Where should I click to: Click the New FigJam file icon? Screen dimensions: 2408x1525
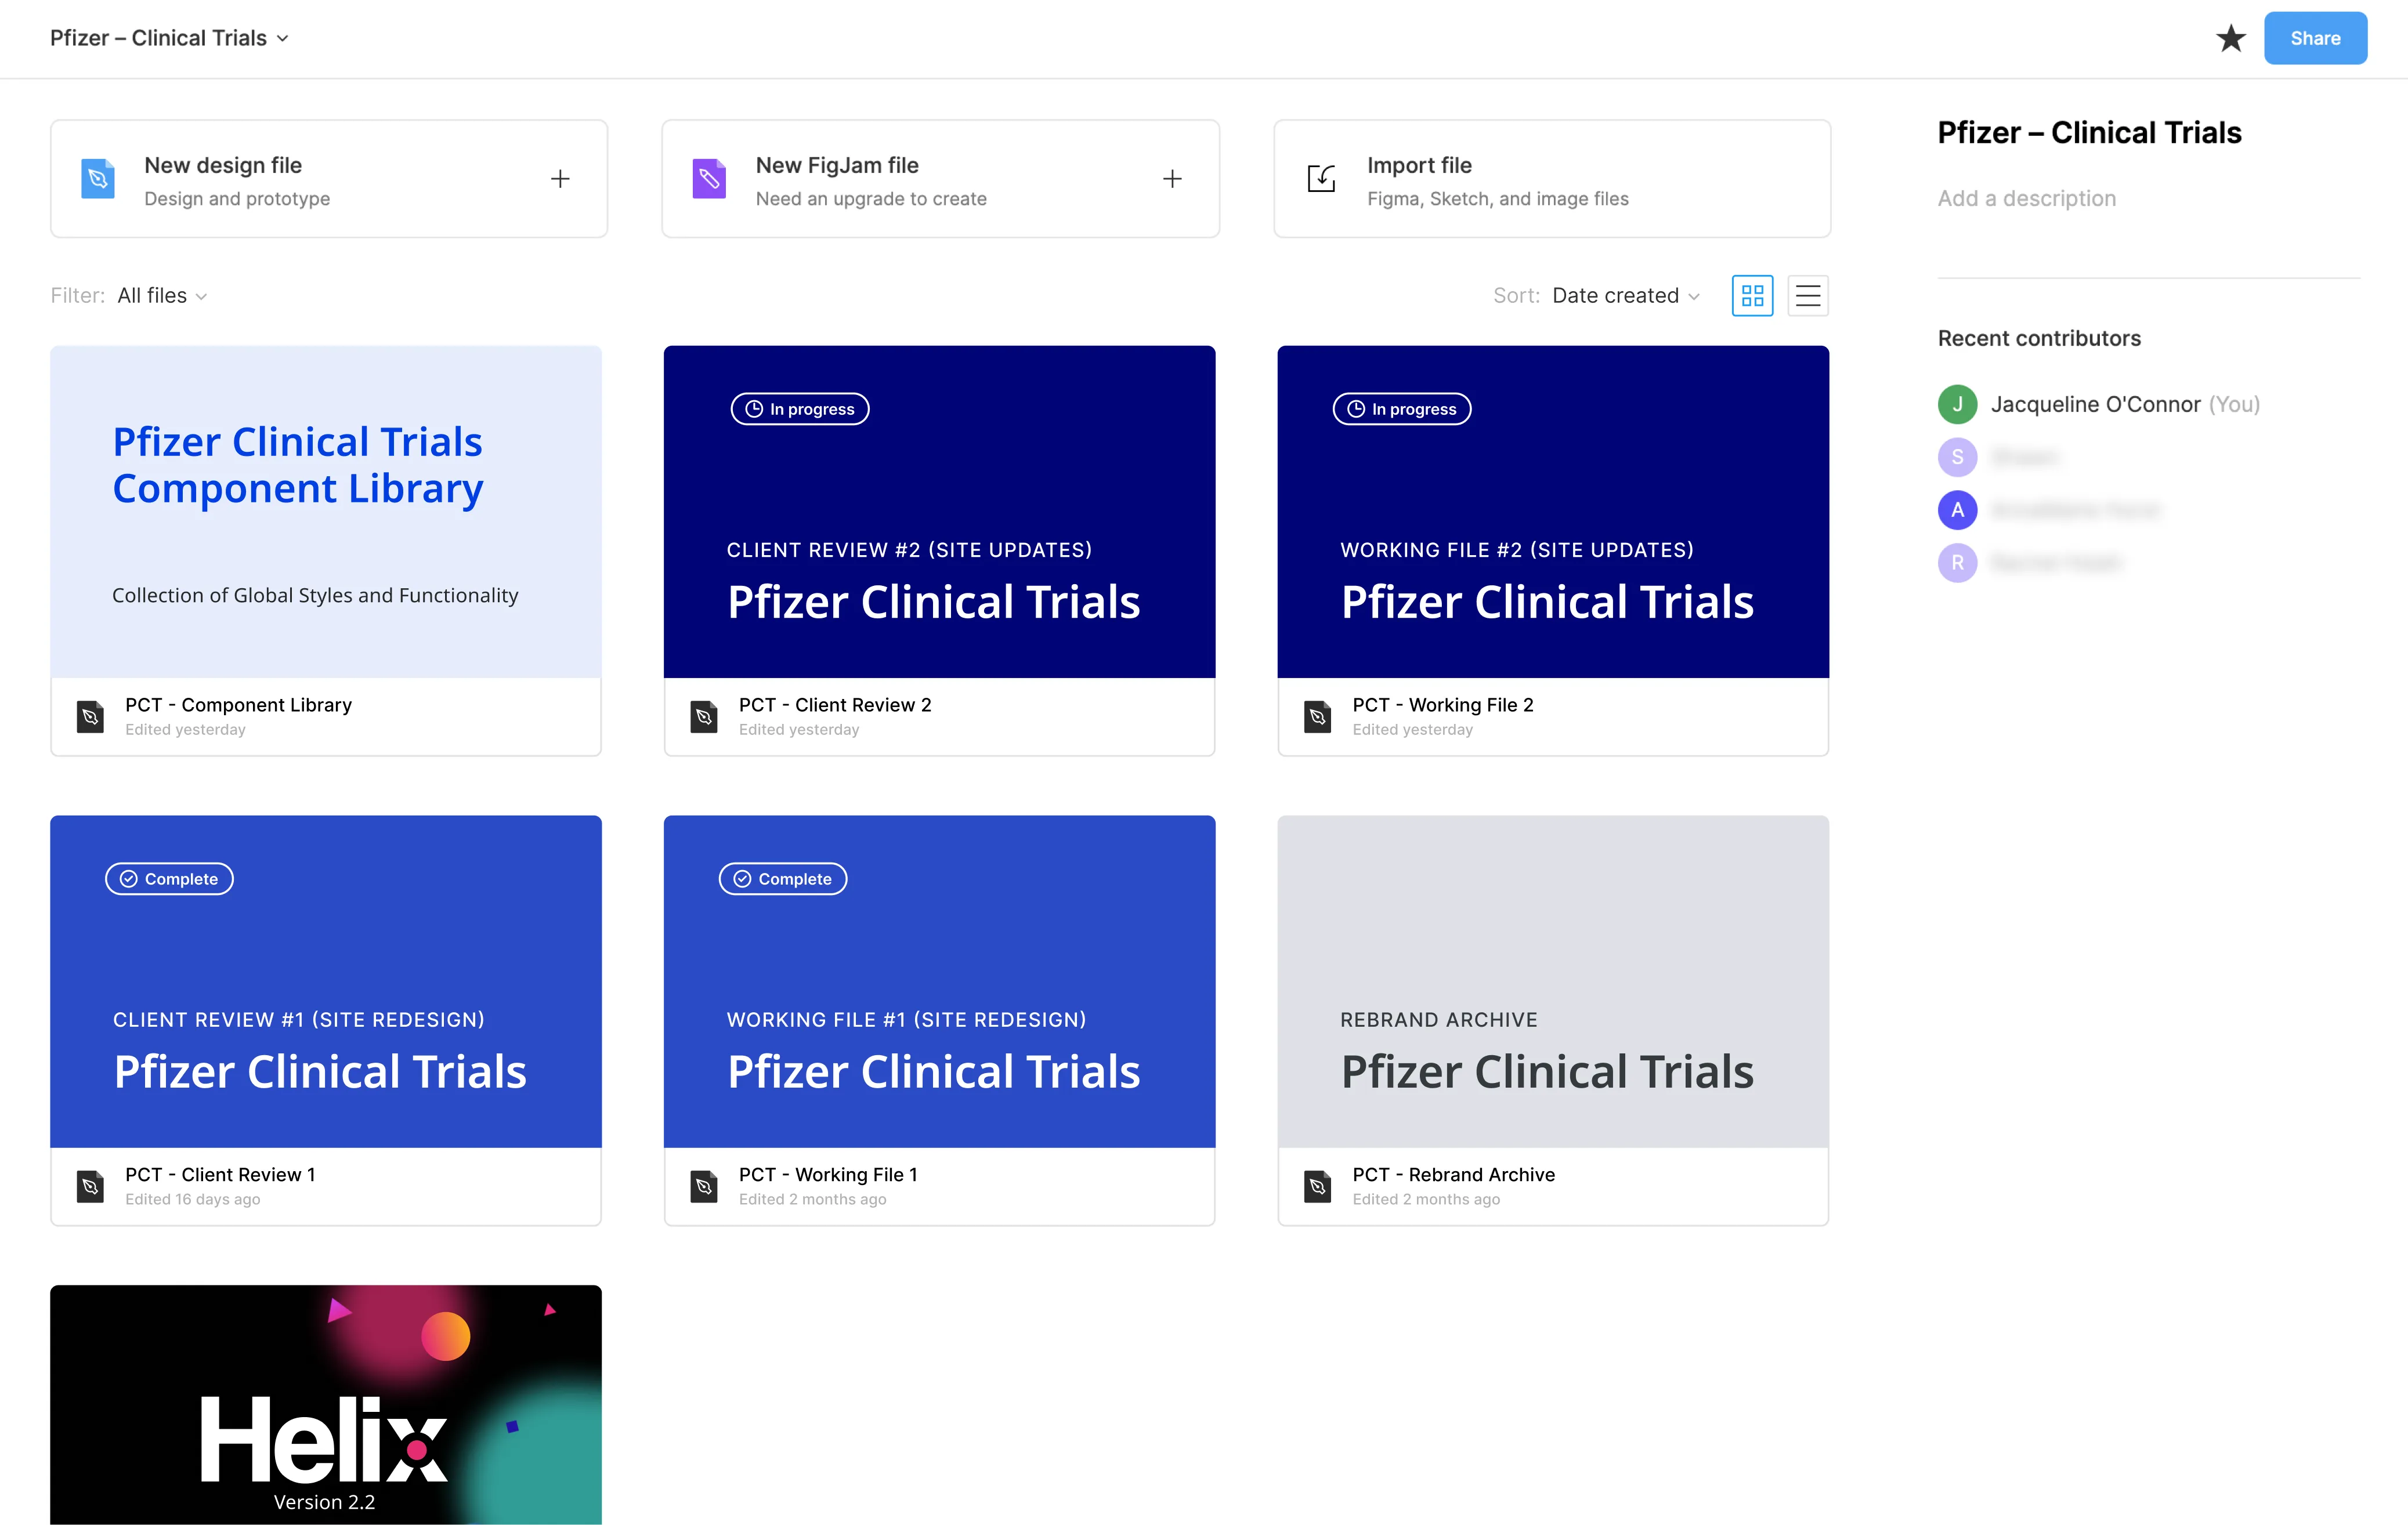[x=709, y=179]
